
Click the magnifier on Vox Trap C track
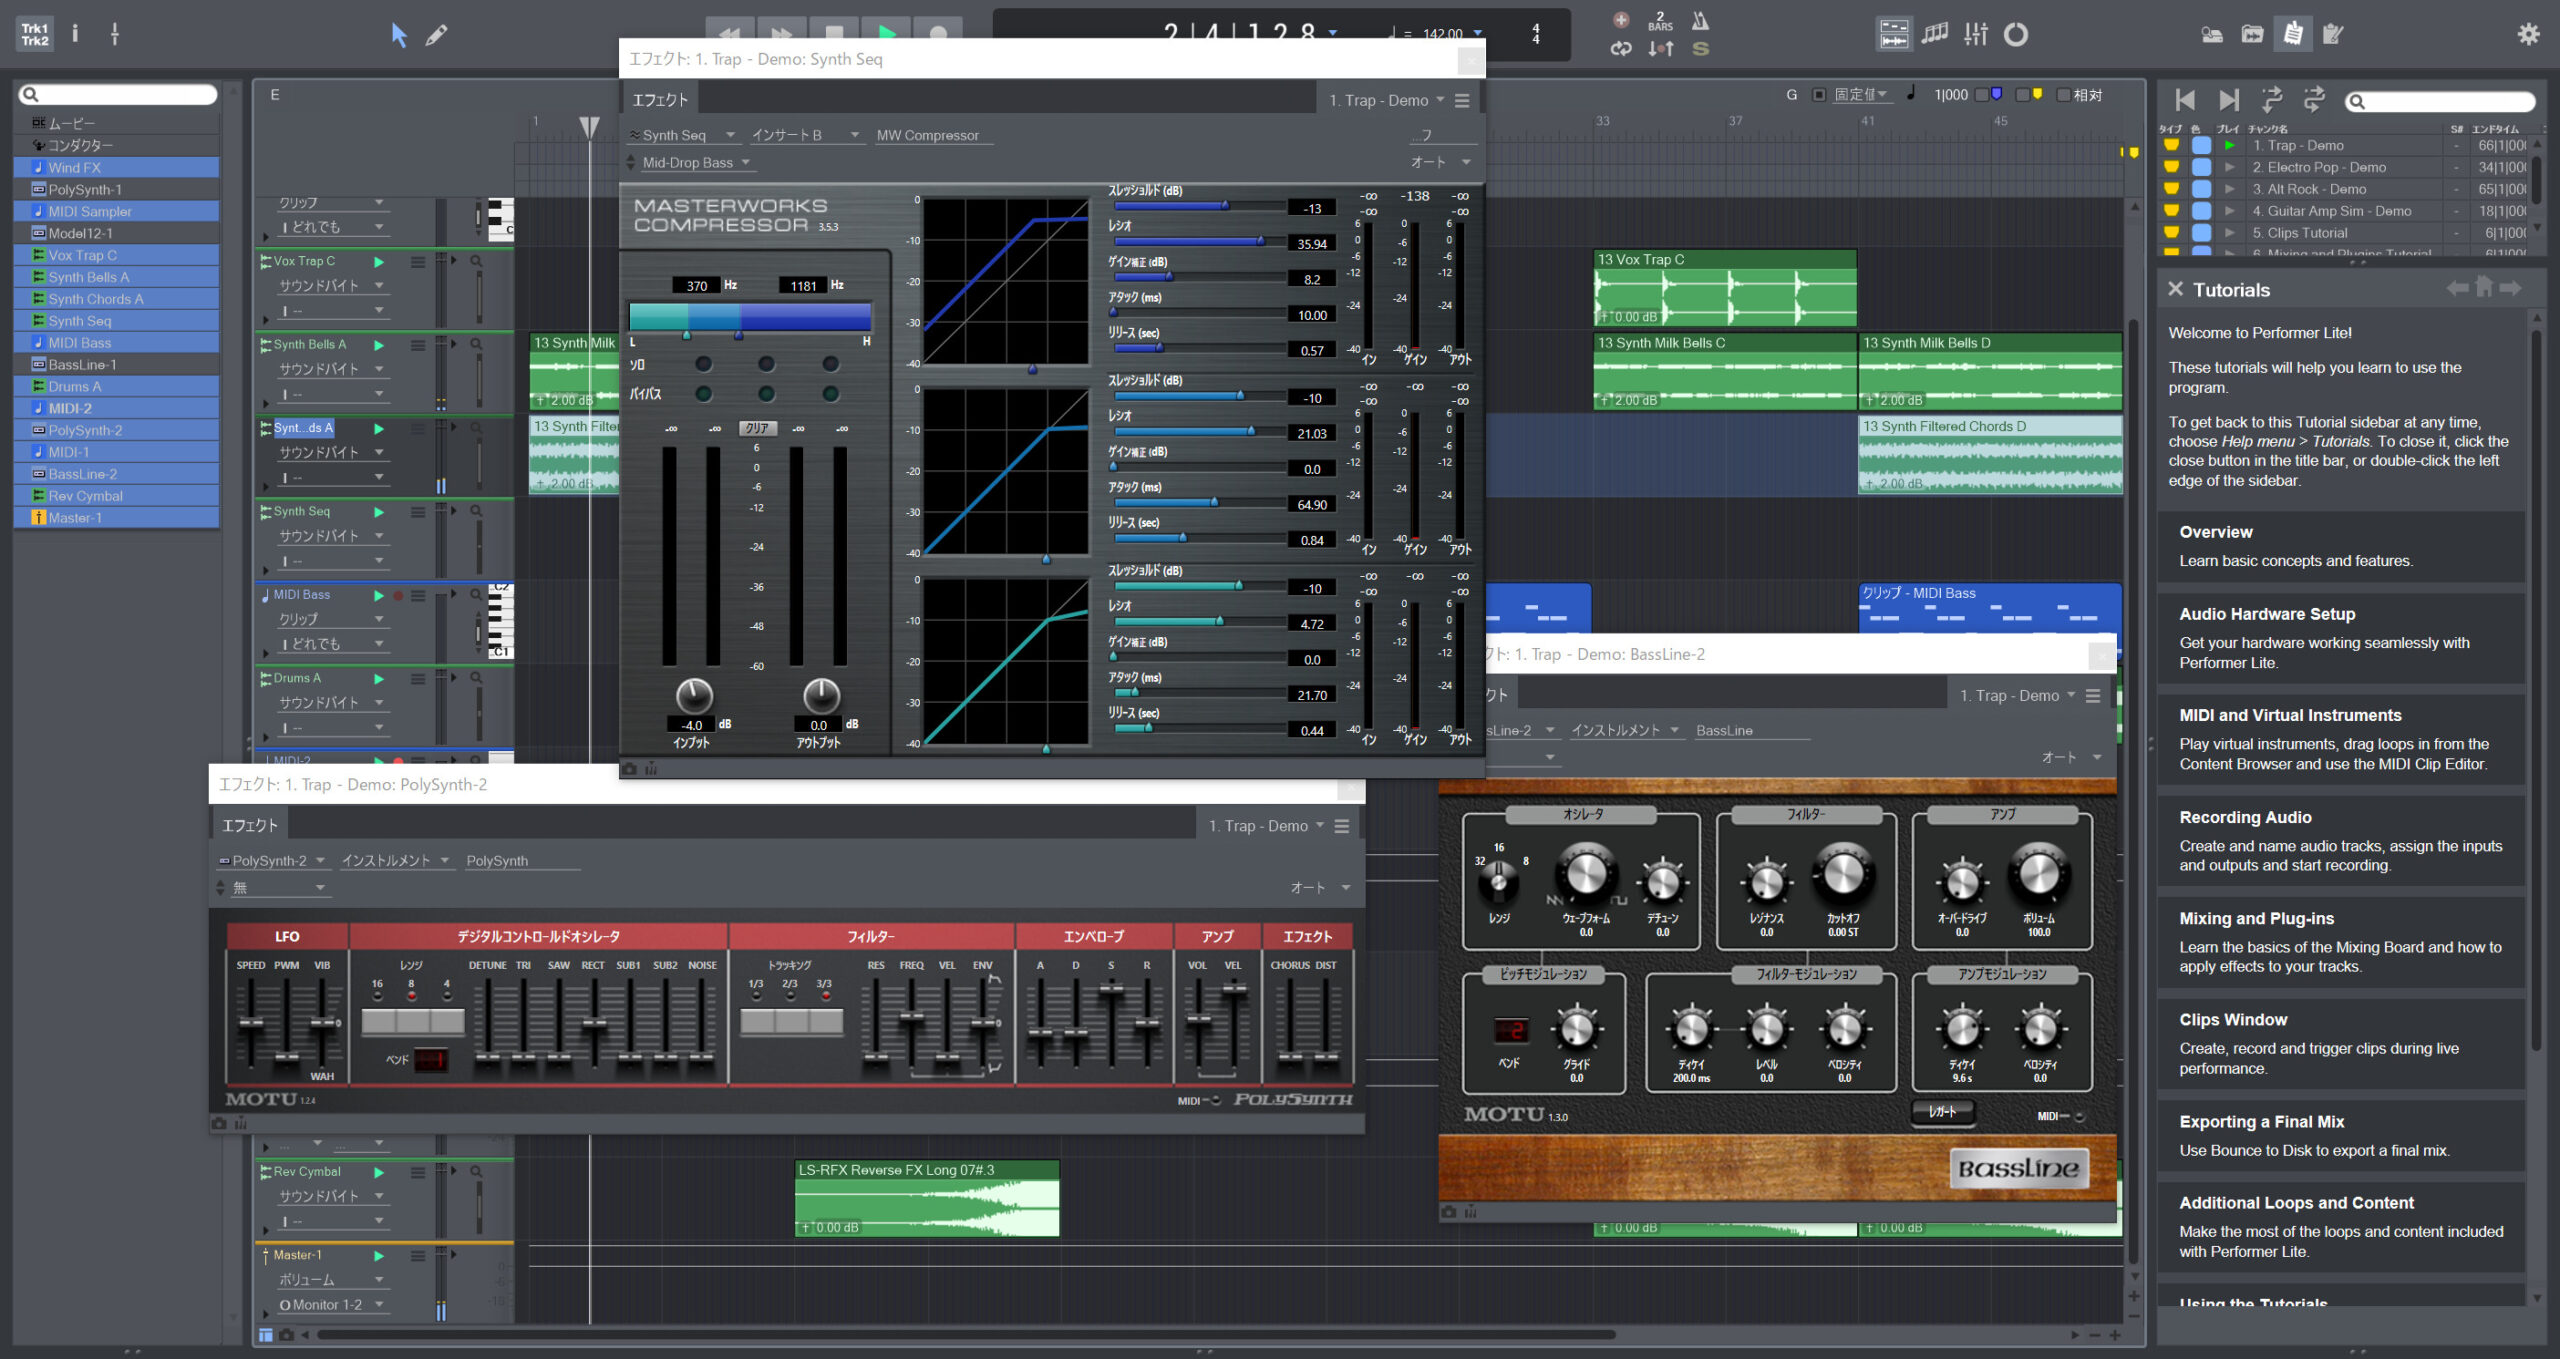point(477,261)
